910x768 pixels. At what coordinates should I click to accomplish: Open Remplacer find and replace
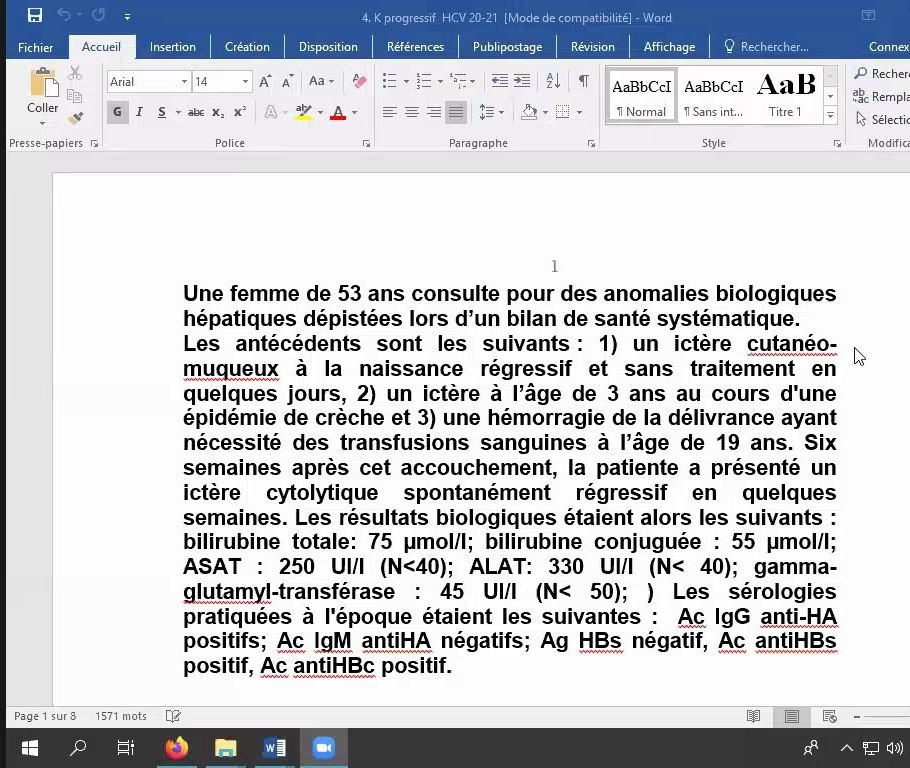[x=881, y=96]
